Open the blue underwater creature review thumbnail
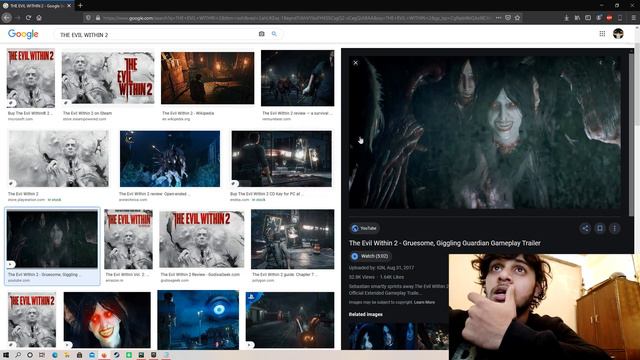 coord(170,159)
